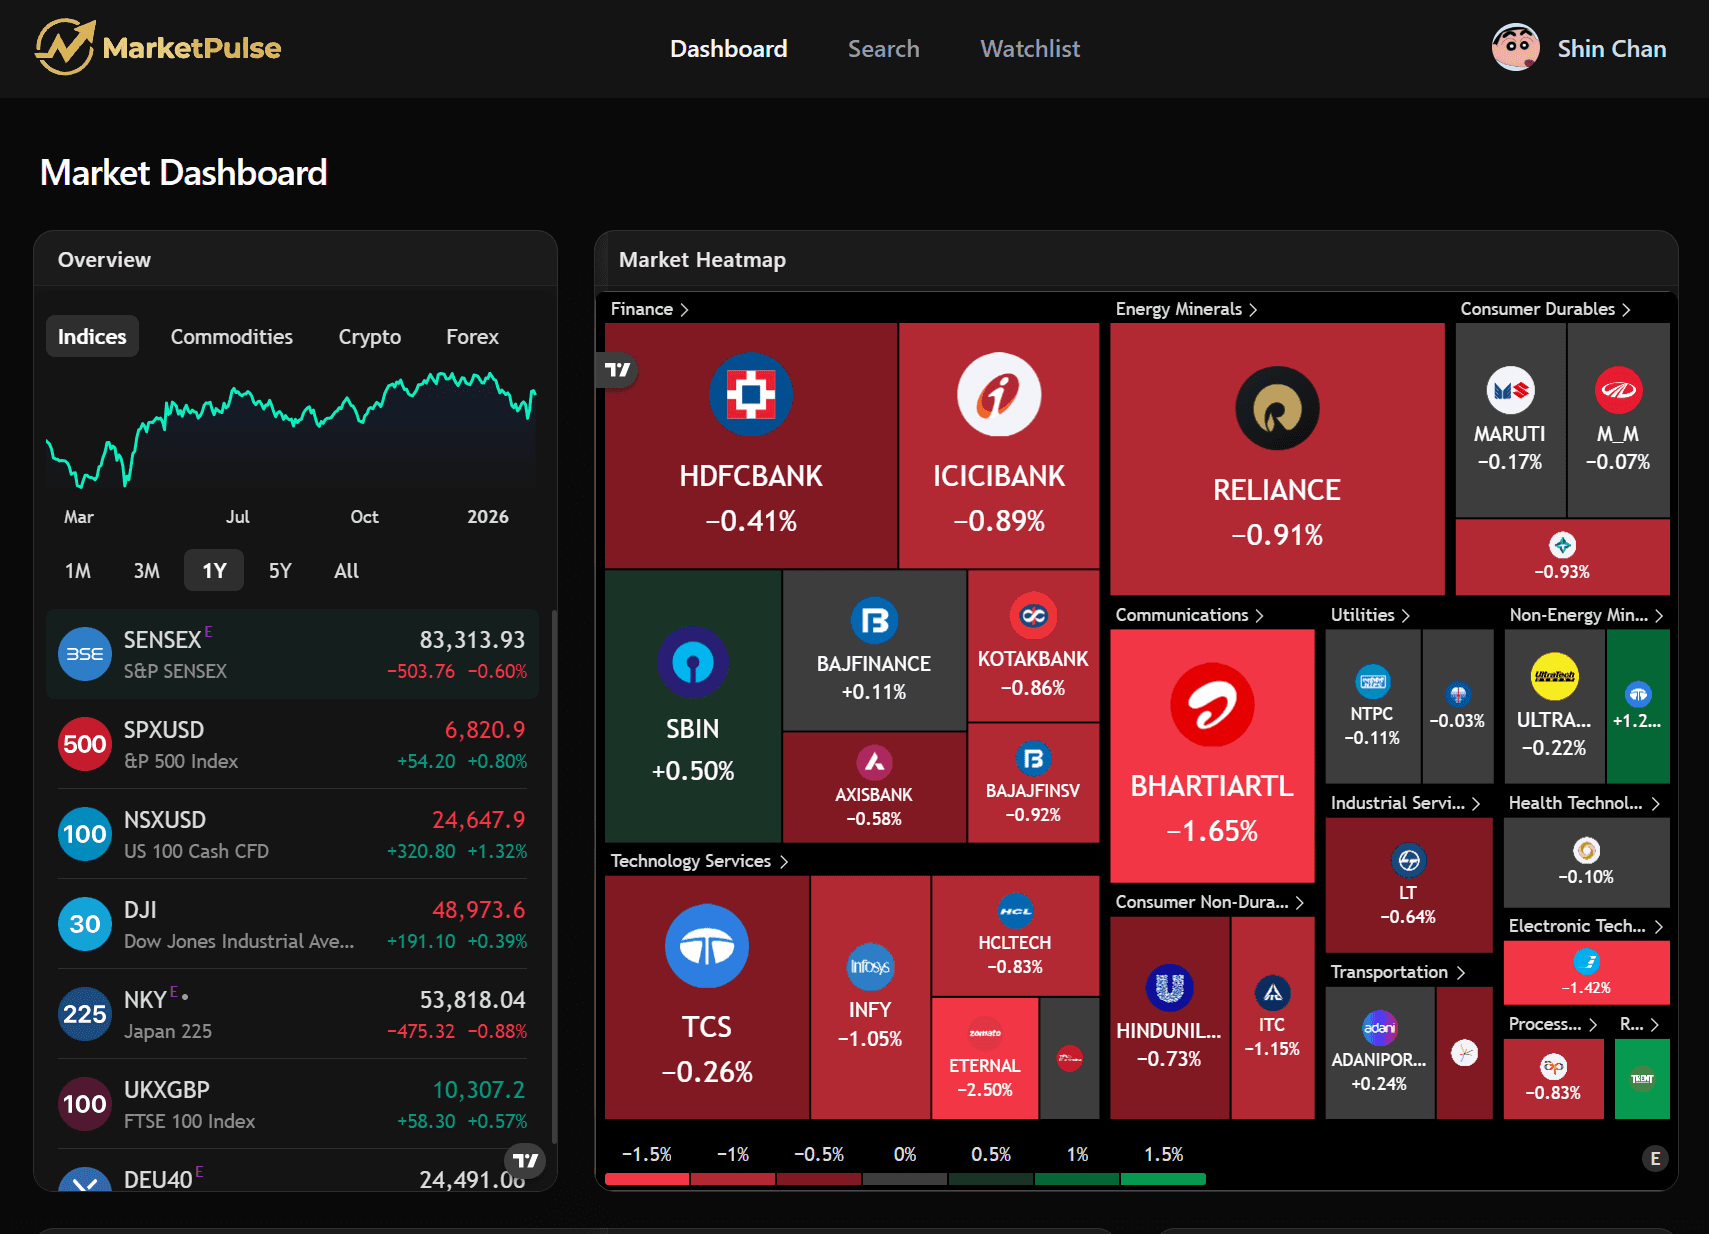Viewport: 1709px width, 1234px height.
Task: Click the TradingView icon on the heatmap
Action: coord(617,370)
